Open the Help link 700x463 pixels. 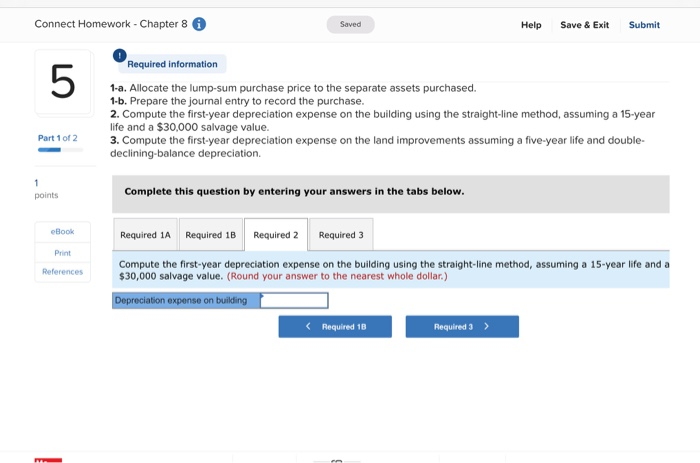pos(531,25)
